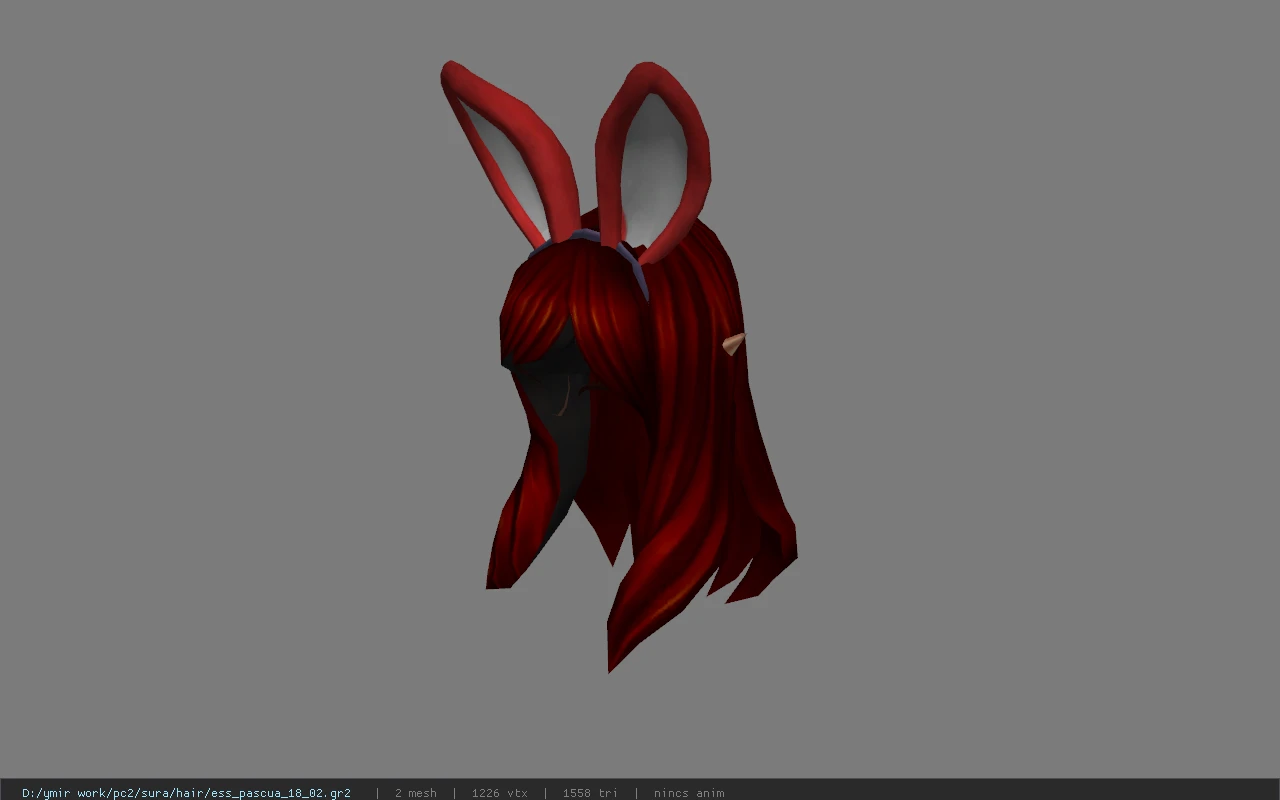
Task: Click the '1558 tri' triangle count
Action: pyautogui.click(x=590, y=793)
